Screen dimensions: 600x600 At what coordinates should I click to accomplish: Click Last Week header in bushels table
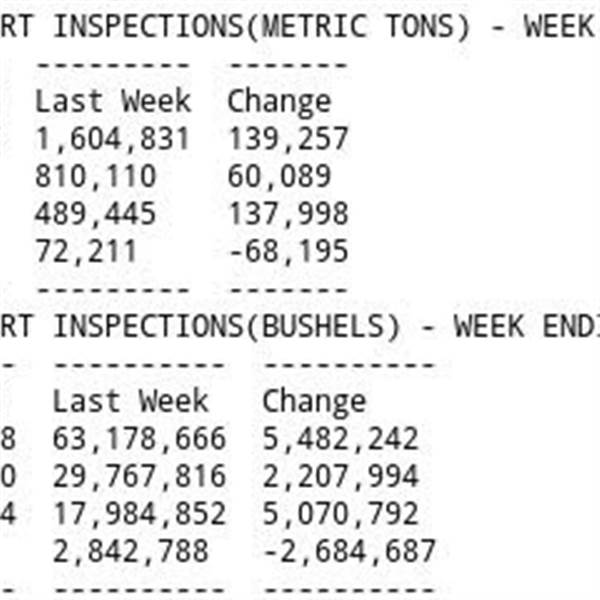tap(130, 401)
